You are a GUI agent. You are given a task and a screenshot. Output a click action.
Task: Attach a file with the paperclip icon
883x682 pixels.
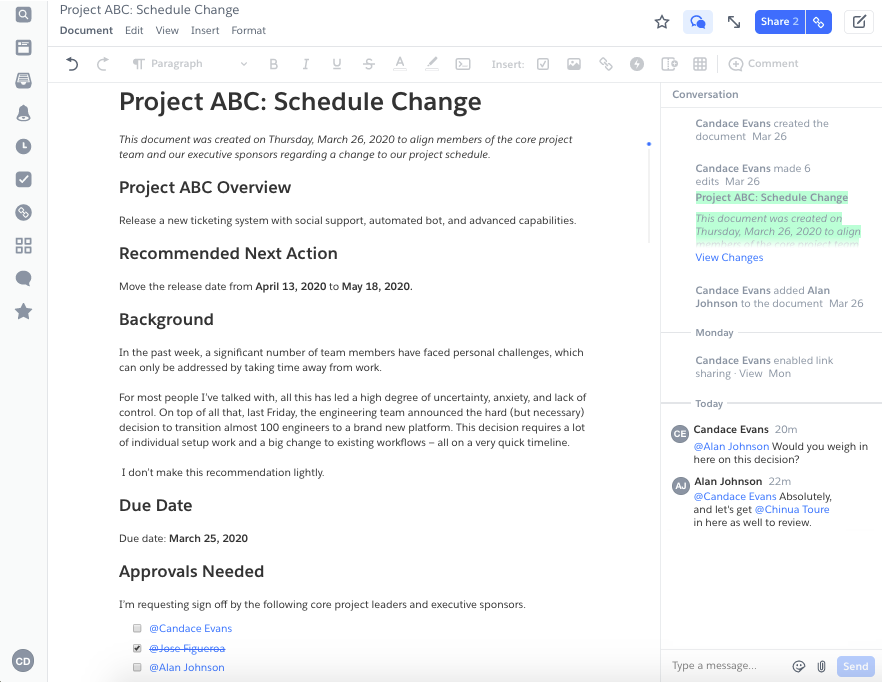click(822, 666)
